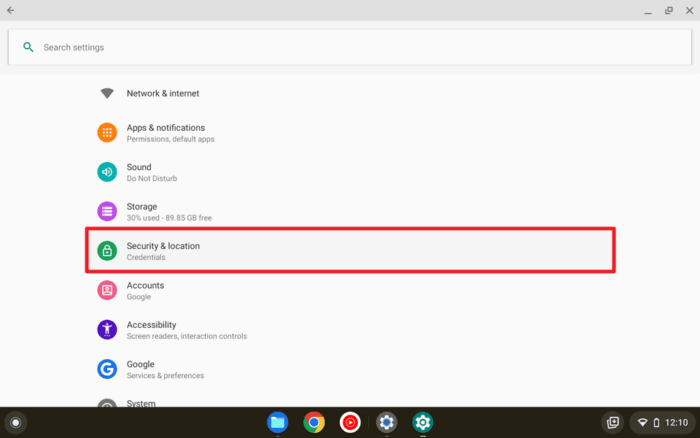Open the Files app from the shelf
This screenshot has height=438, width=700.
(278, 422)
